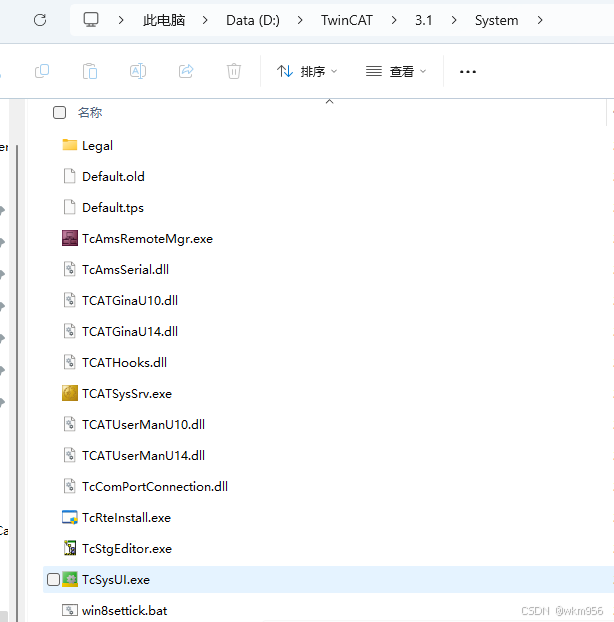Click the paste icon in toolbar
The height and width of the screenshot is (622, 614).
90,71
